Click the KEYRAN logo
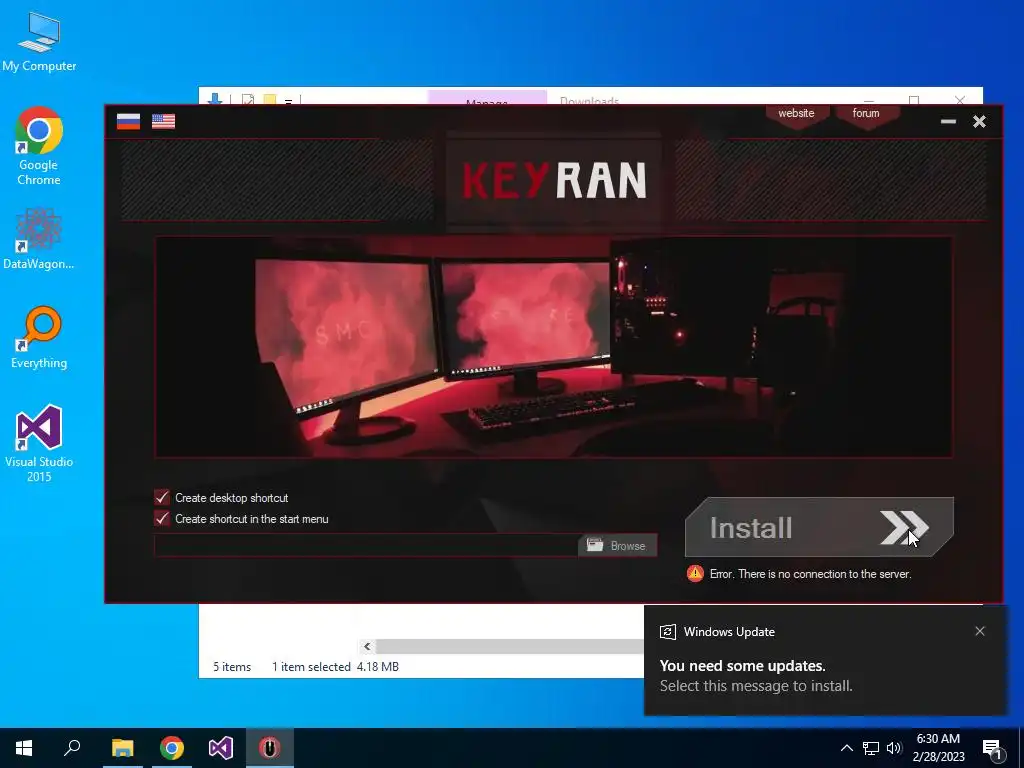This screenshot has height=768, width=1024. point(554,180)
